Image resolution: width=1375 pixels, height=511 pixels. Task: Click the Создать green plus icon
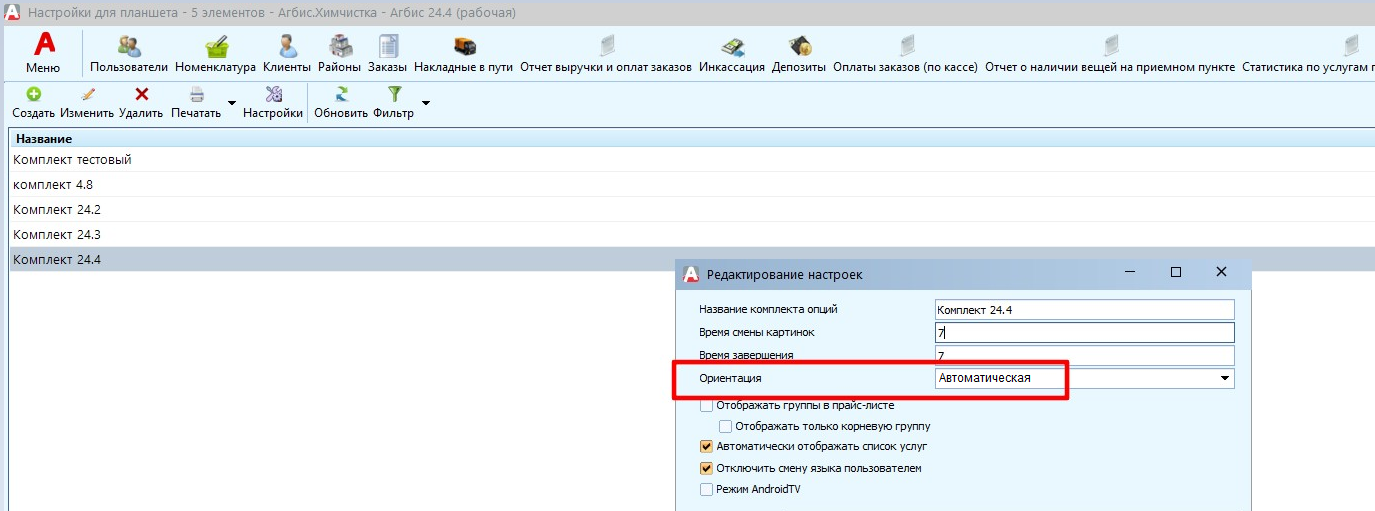point(33,95)
